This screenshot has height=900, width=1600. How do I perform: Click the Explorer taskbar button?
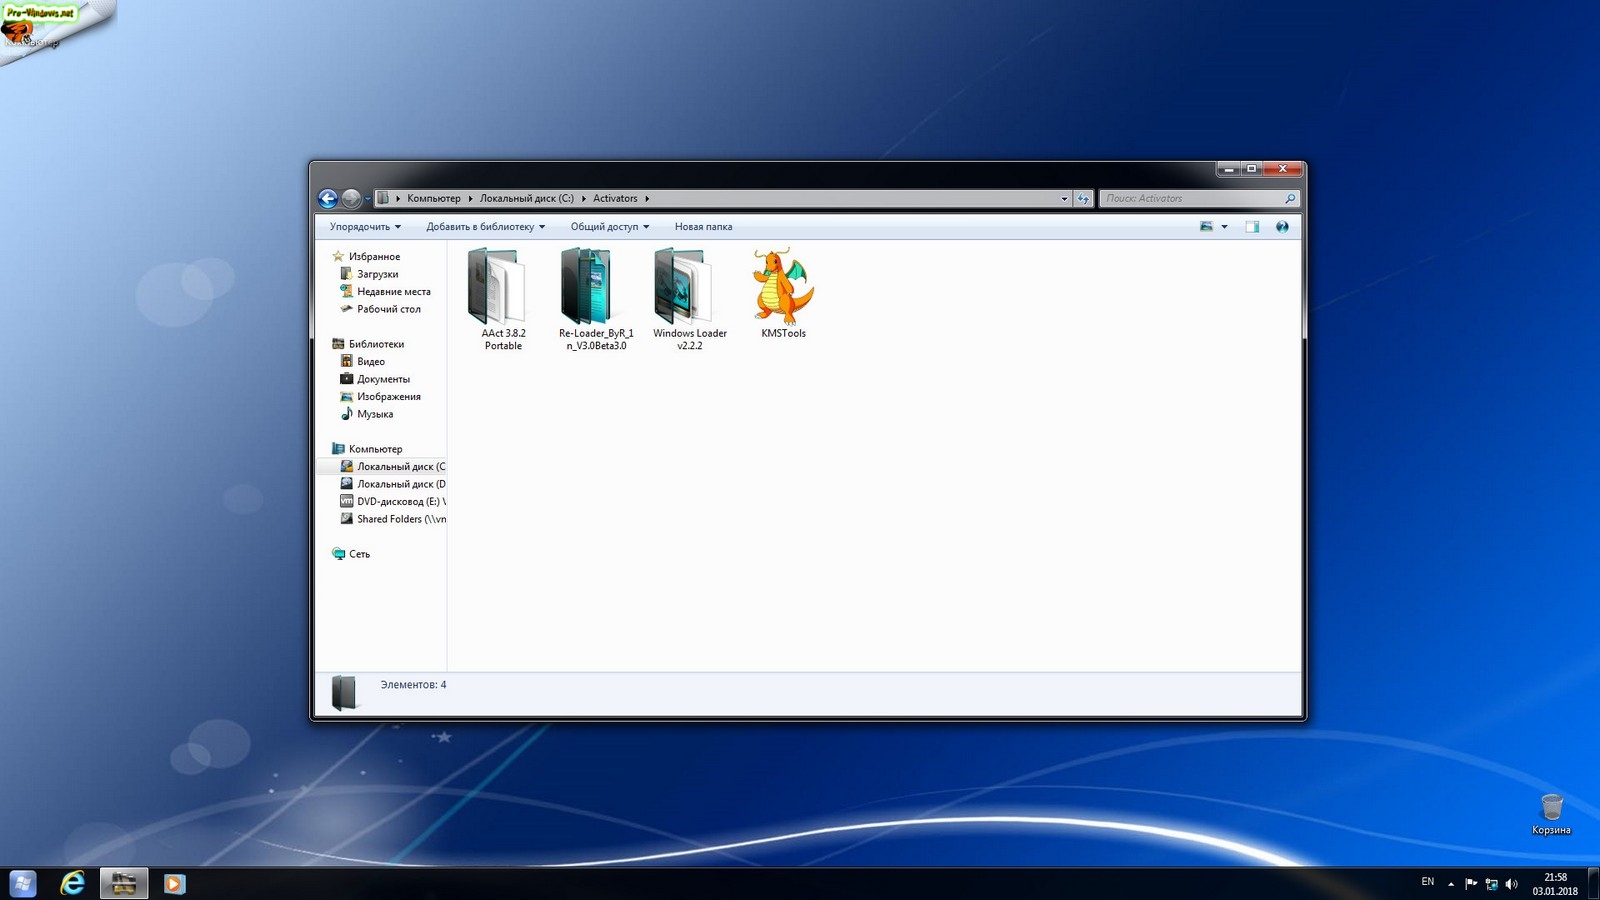[x=124, y=884]
